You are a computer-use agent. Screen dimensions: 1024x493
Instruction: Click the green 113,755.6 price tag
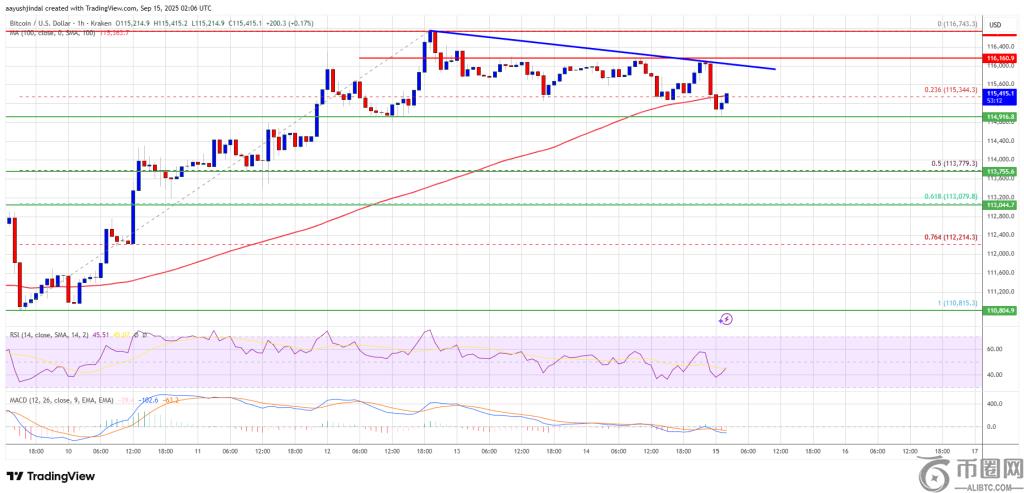[999, 171]
